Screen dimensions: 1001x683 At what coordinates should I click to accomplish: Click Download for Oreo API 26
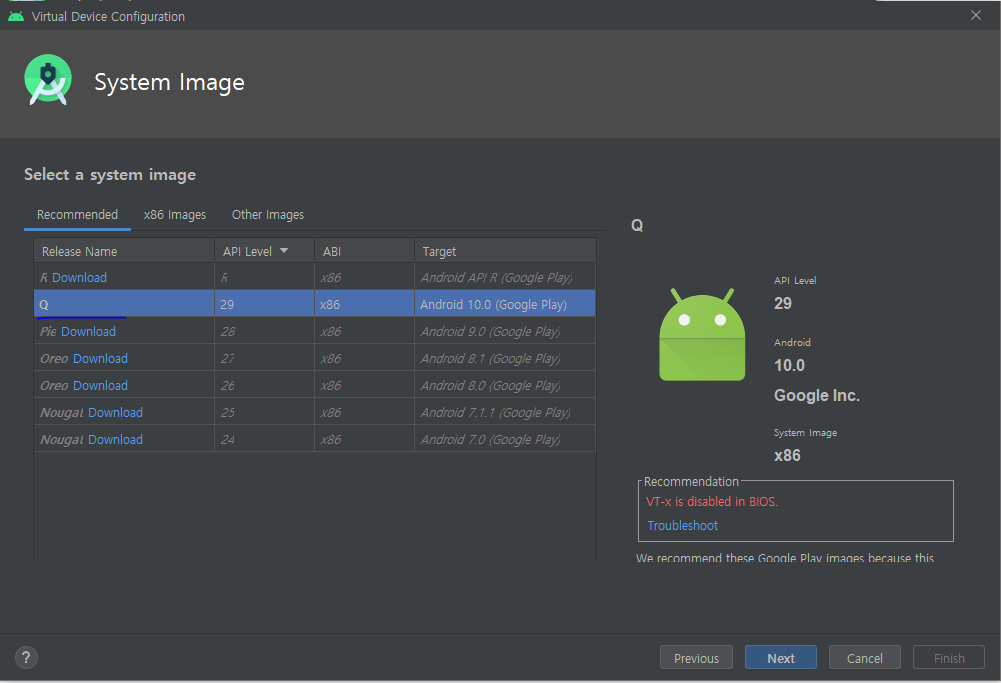pyautogui.click(x=100, y=386)
